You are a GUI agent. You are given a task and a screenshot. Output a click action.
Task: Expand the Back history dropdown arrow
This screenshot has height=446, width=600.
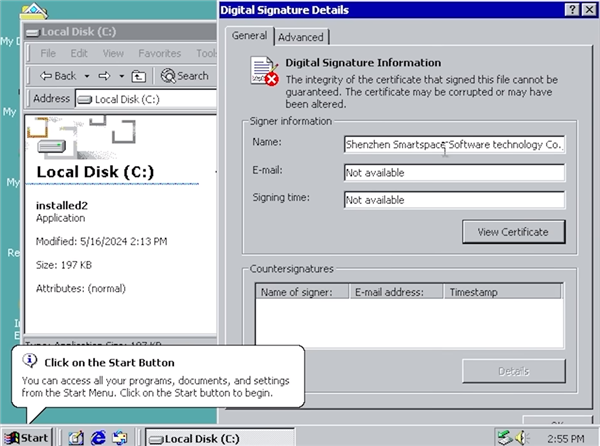(86, 76)
